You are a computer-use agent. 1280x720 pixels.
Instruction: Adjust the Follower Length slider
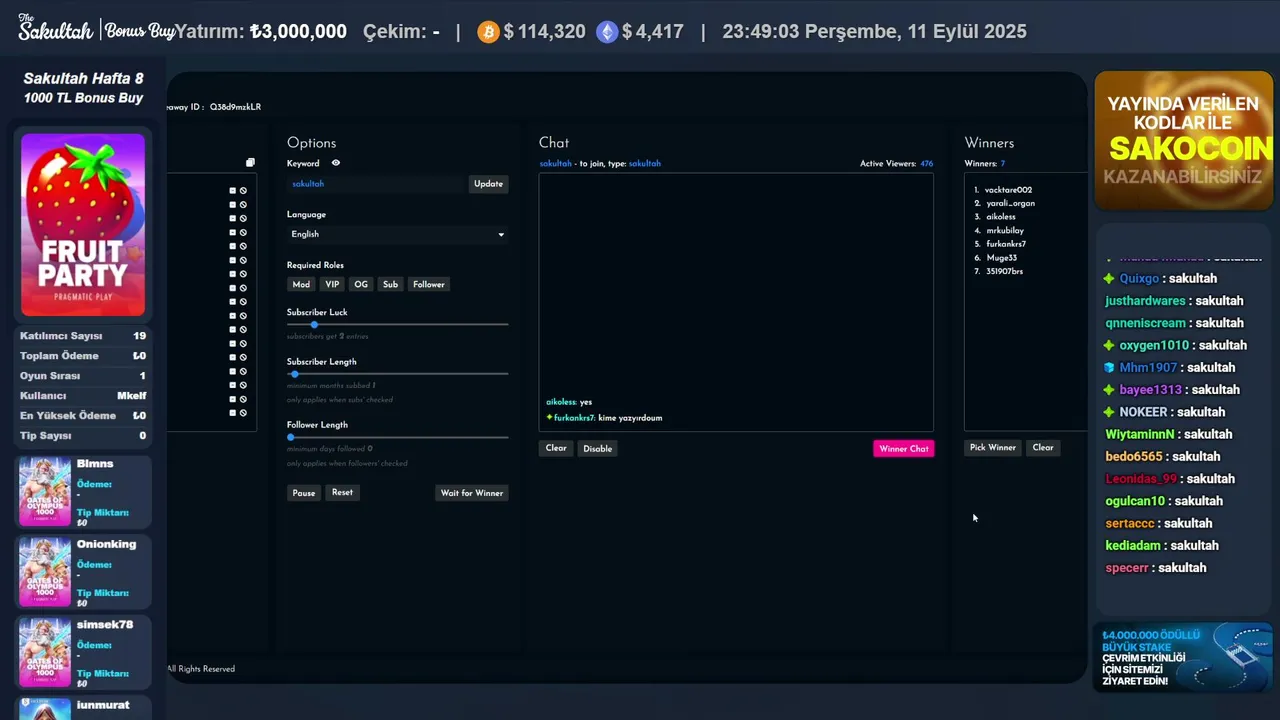click(x=291, y=437)
